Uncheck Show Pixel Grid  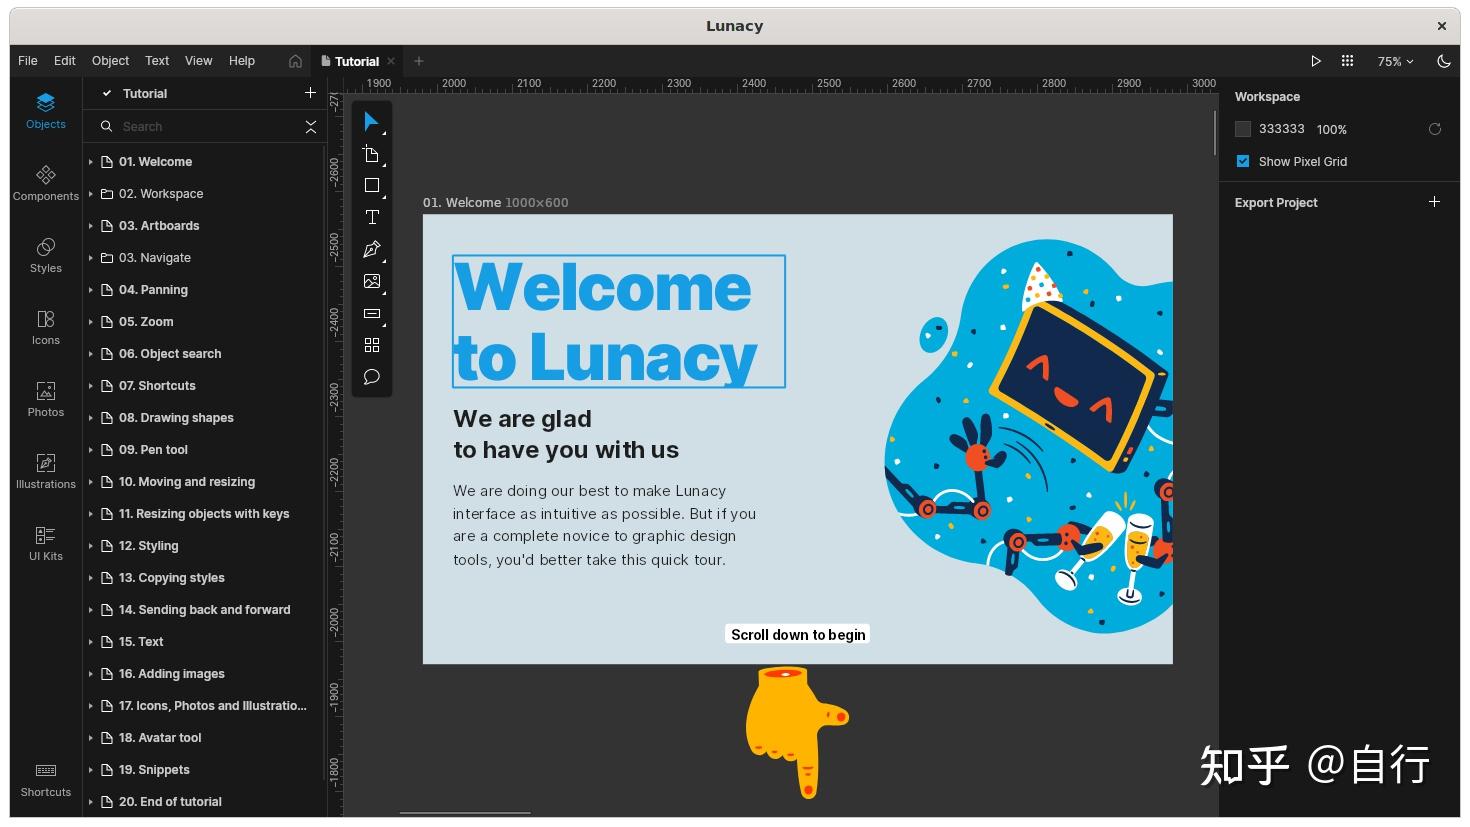(x=1243, y=161)
